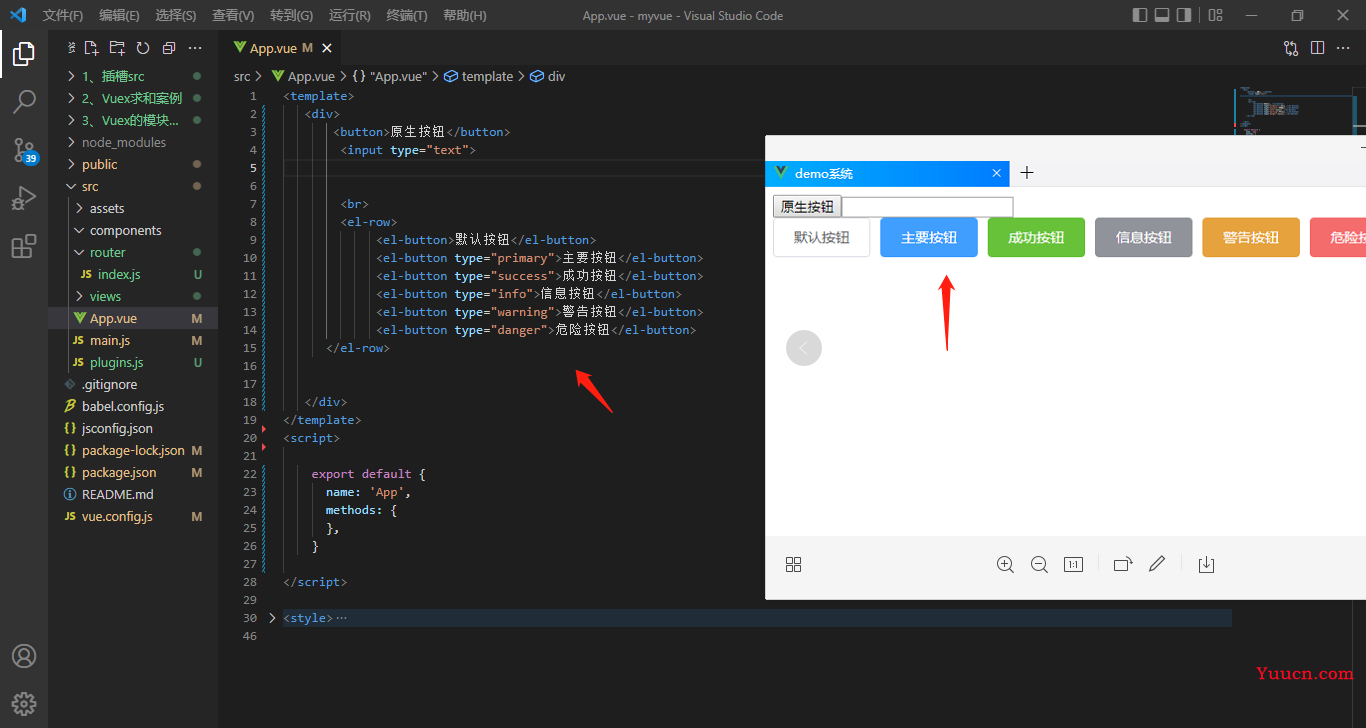1366x728 pixels.
Task: Open 选择(S) menu
Action: (x=176, y=15)
